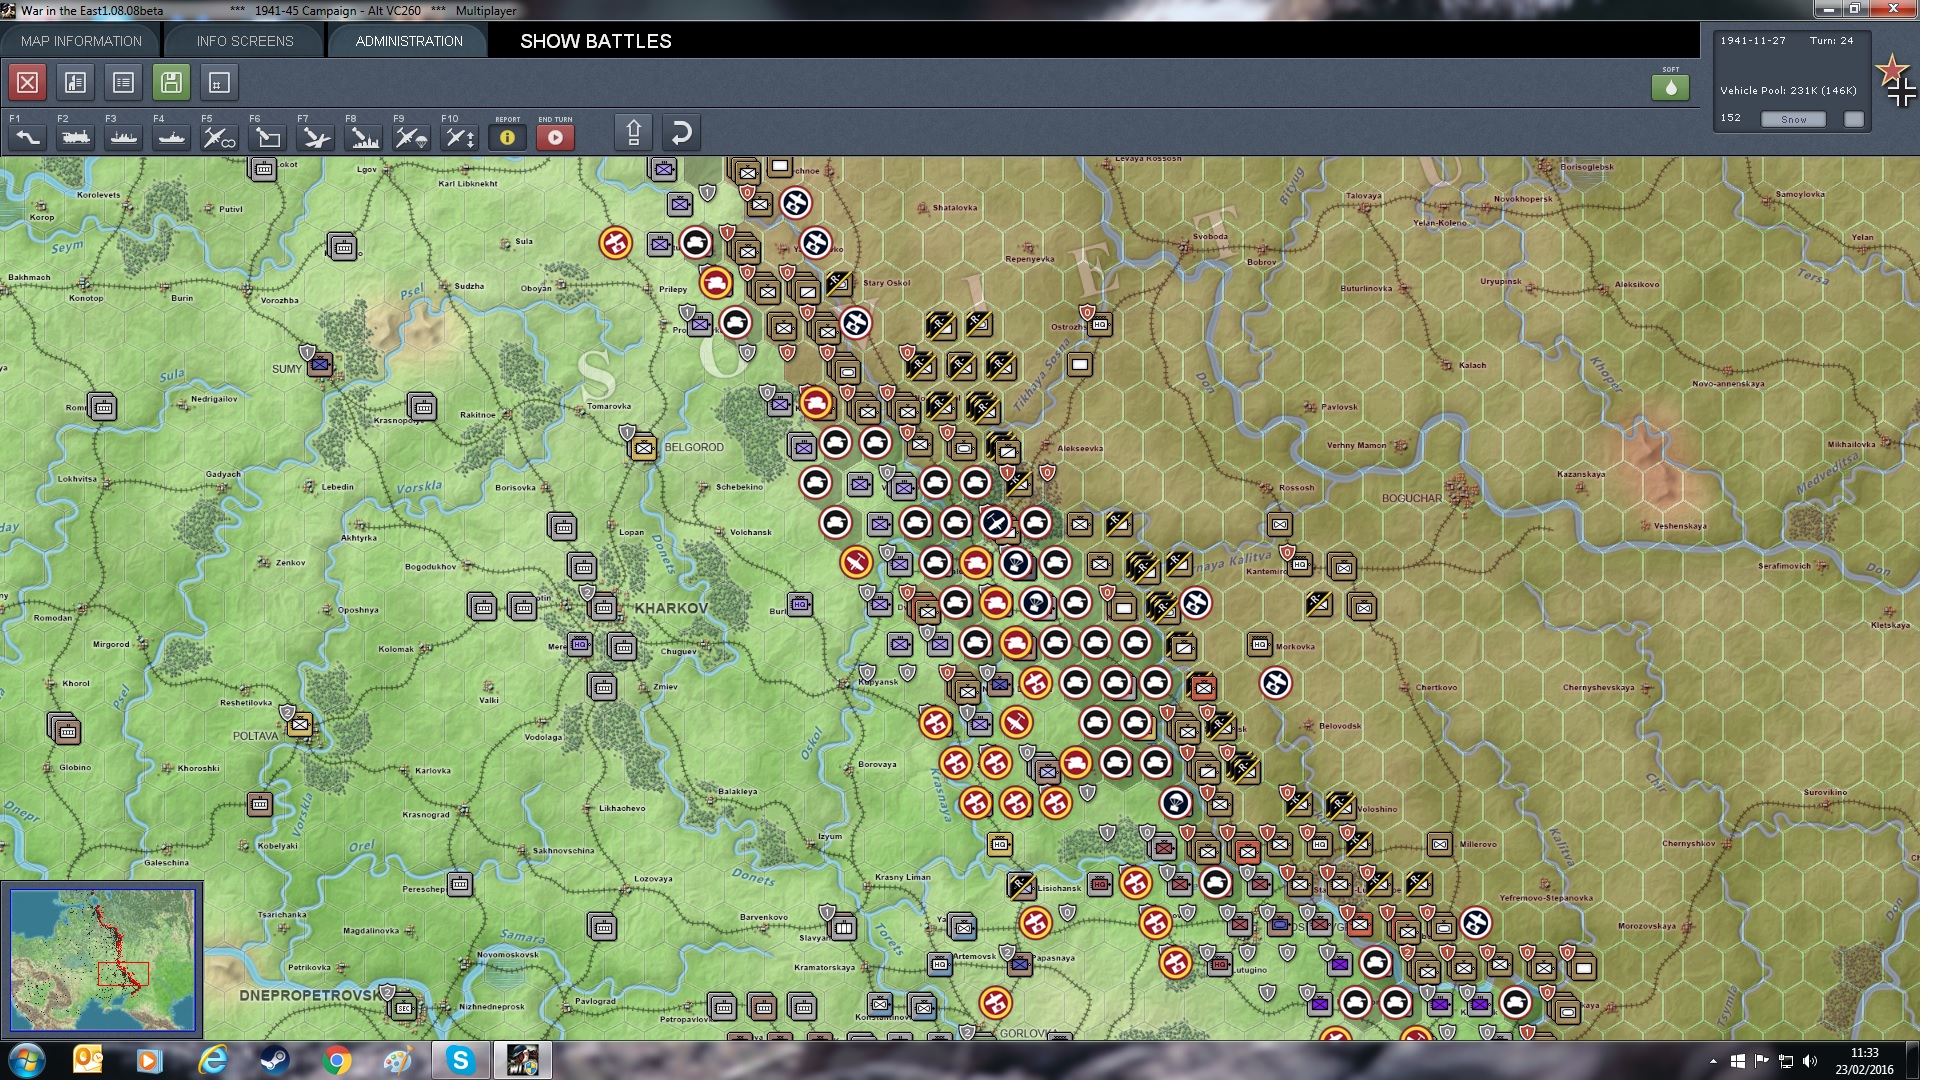Click the up arrow button in toolbar
This screenshot has height=1080, width=1935.
pyautogui.click(x=634, y=133)
